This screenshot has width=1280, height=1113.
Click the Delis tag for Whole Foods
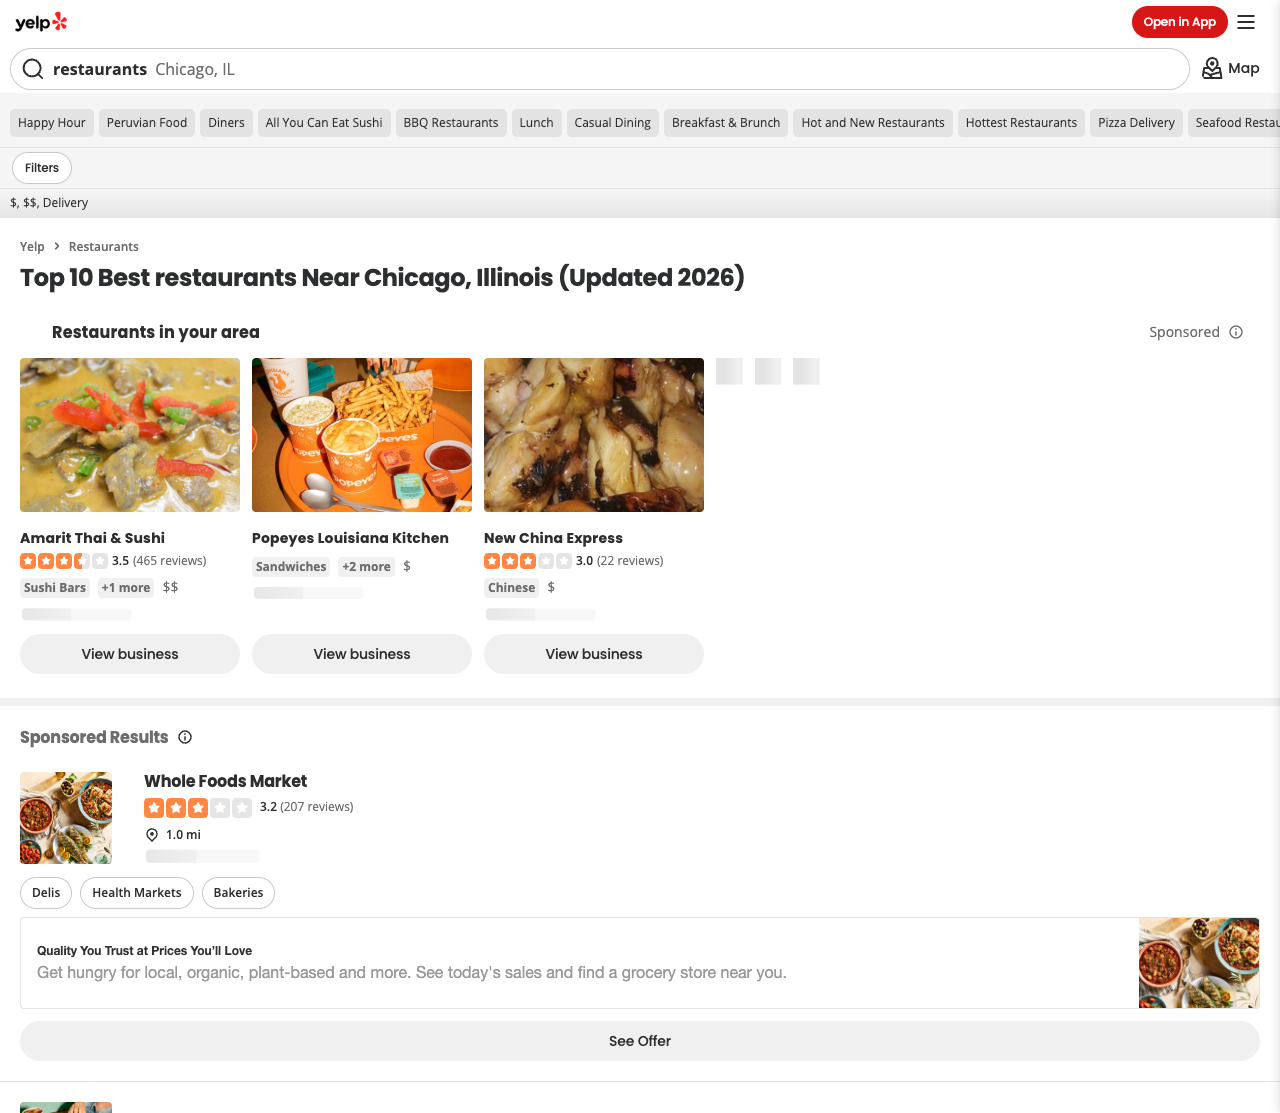46,893
